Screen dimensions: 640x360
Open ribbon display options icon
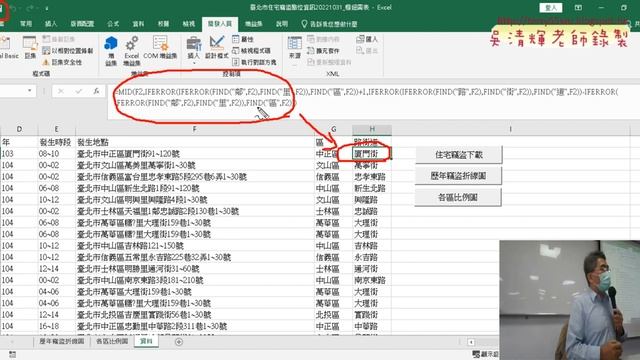578,8
